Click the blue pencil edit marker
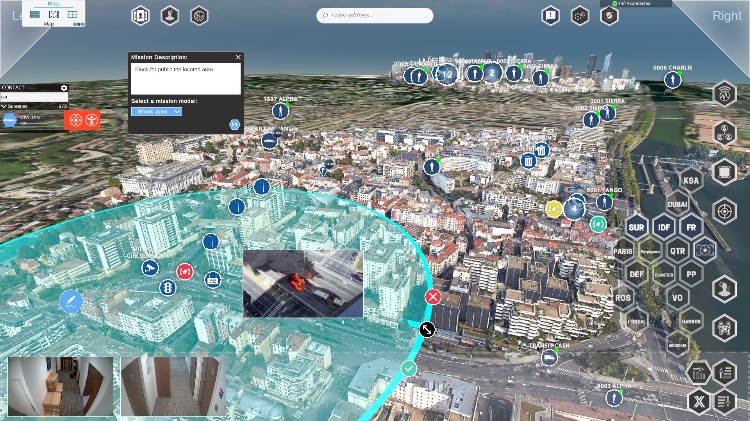 (x=71, y=301)
